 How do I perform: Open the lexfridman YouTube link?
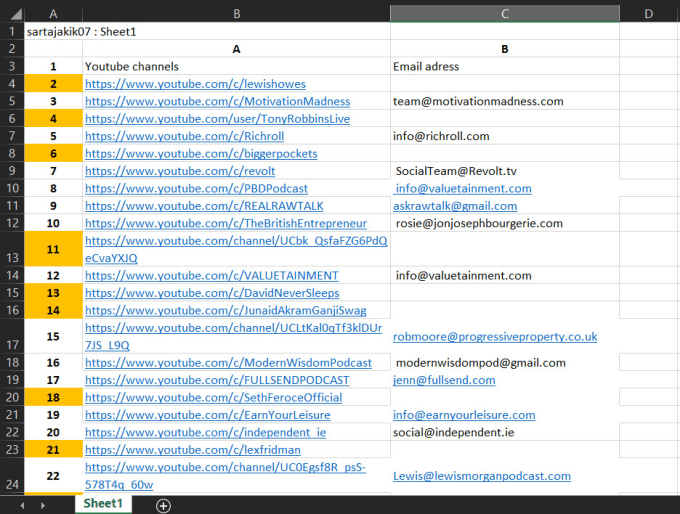193,450
